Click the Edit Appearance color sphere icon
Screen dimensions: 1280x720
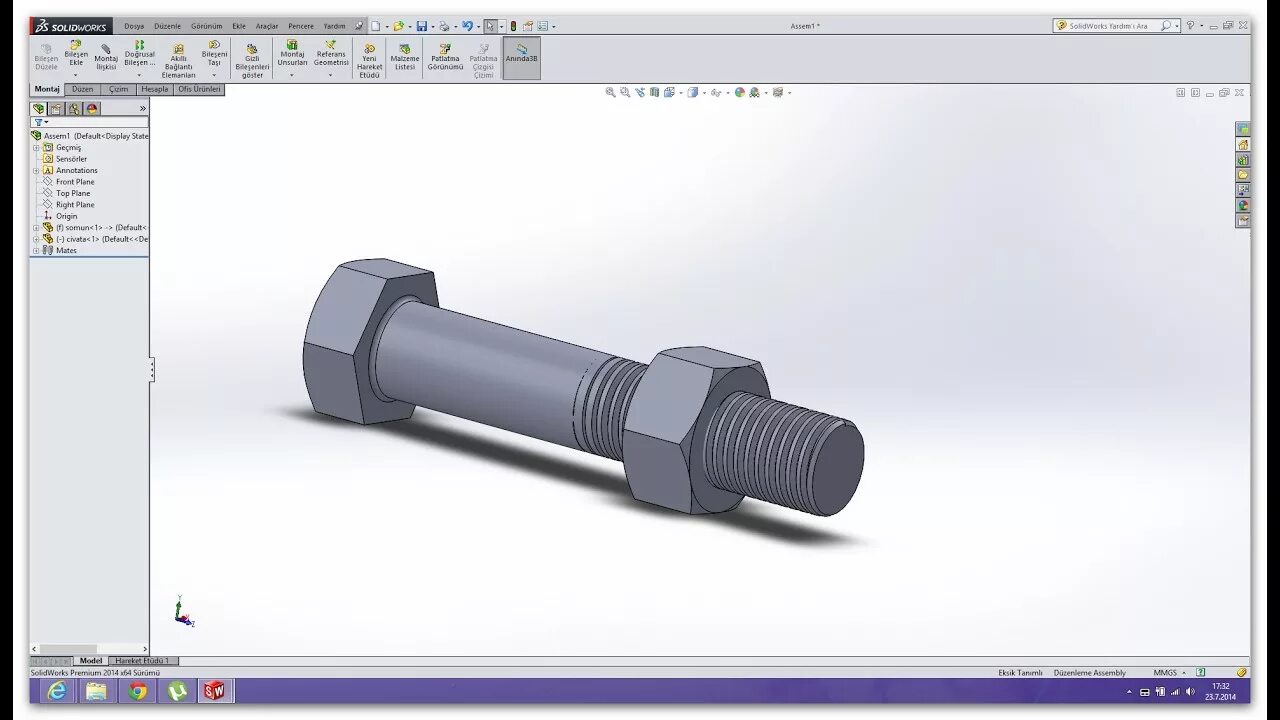click(740, 92)
